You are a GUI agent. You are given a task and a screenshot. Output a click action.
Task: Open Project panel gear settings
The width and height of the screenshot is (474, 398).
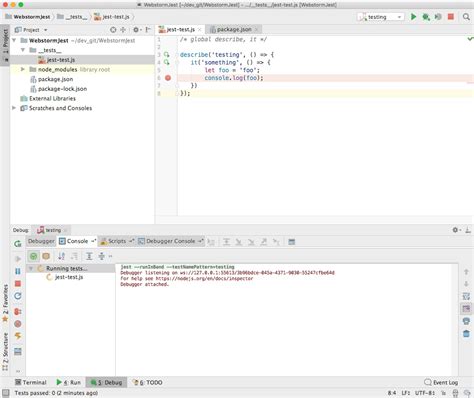tap(136, 30)
